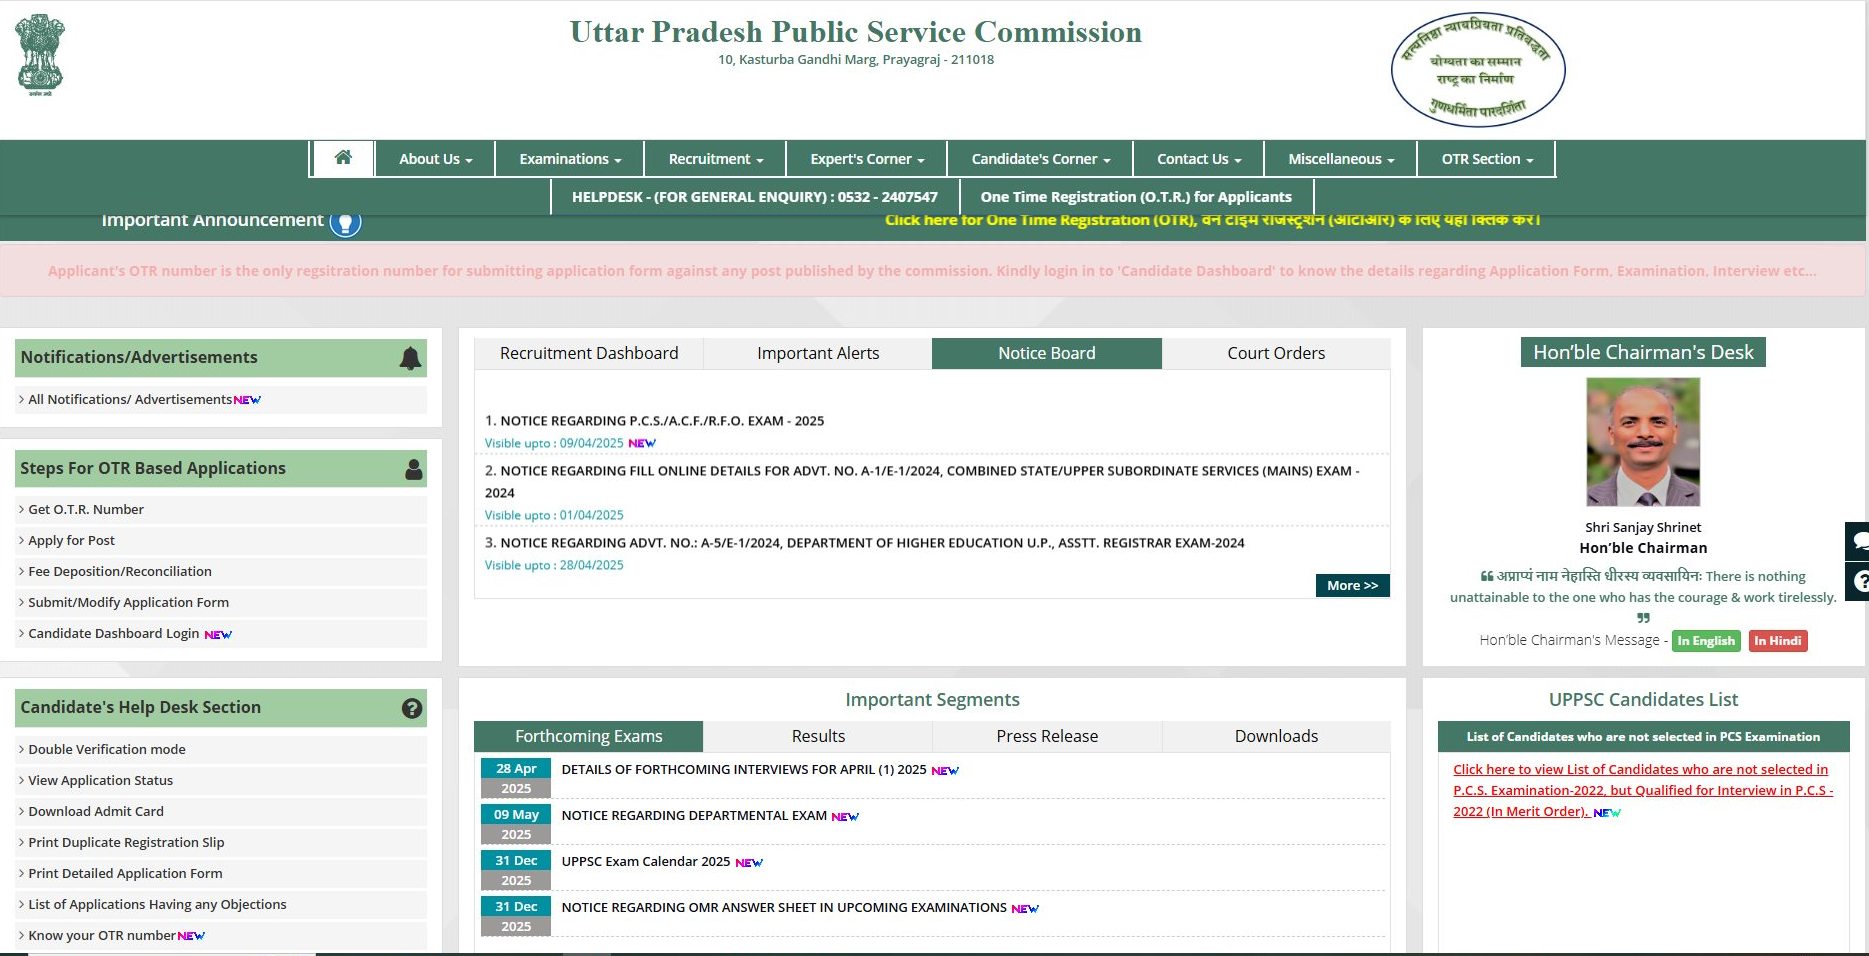Open Notice Regarding Departmental Exam
Viewport: 1869px width, 956px height.
point(694,816)
